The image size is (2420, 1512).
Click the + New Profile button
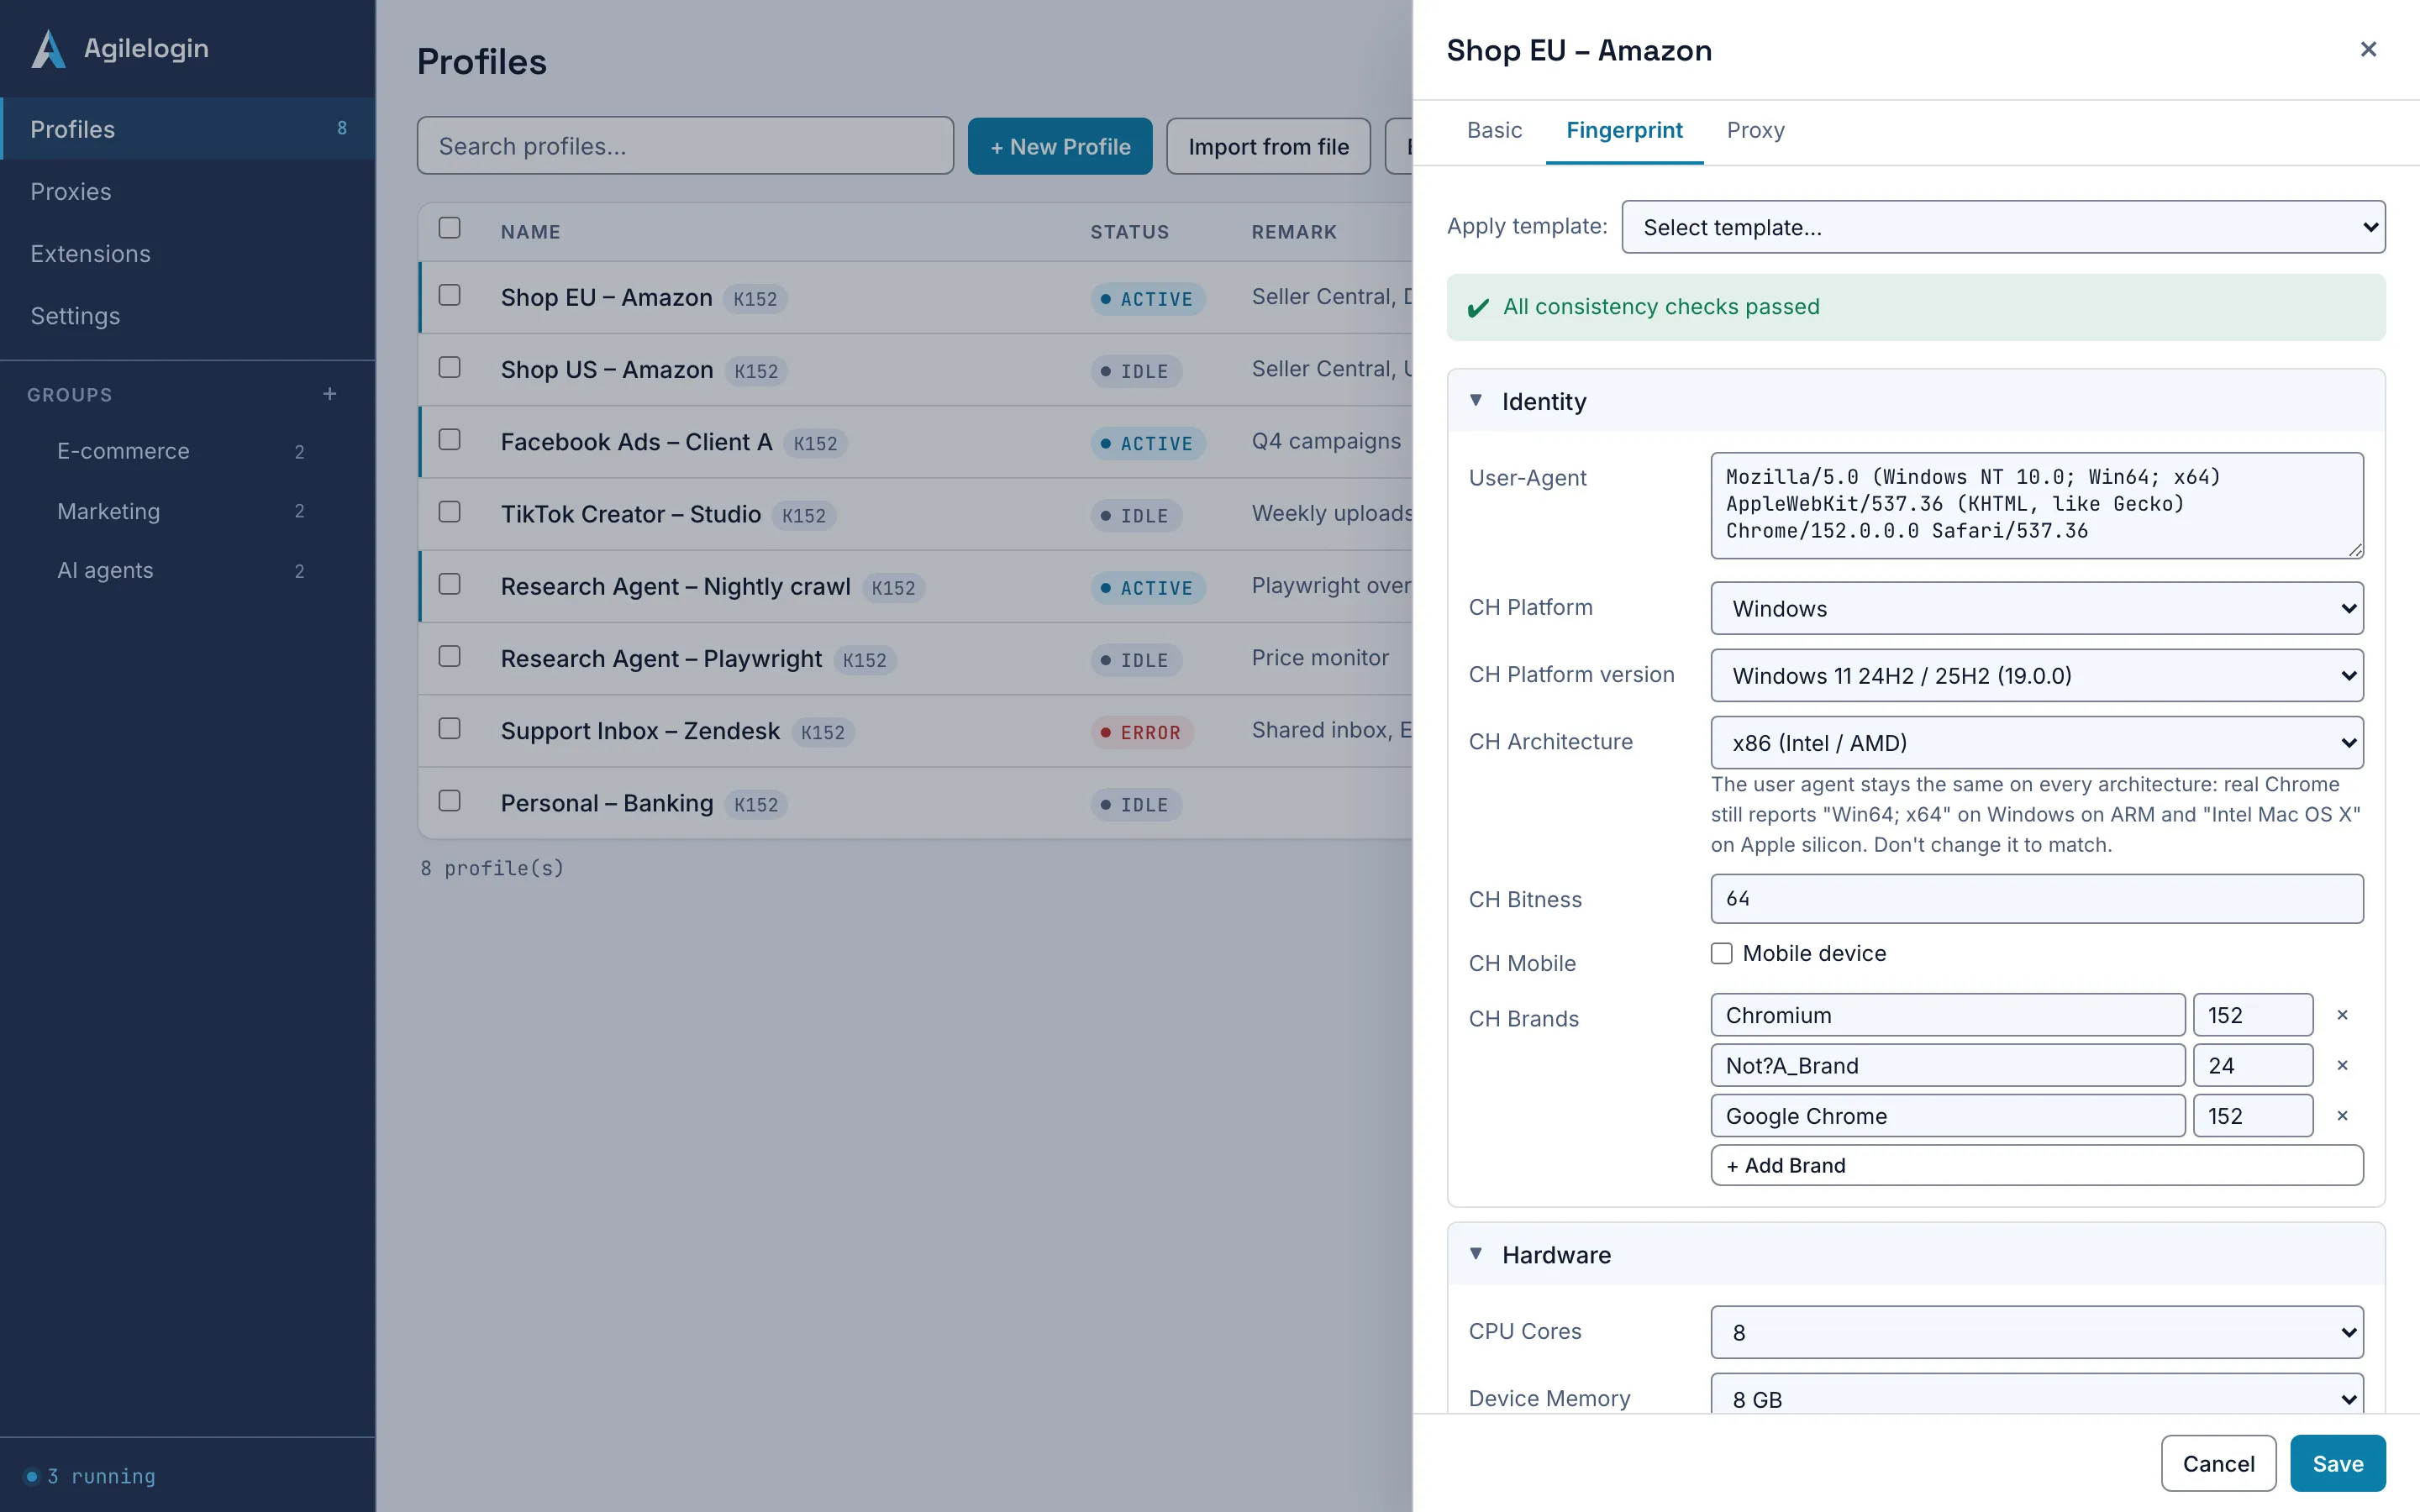(1060, 146)
